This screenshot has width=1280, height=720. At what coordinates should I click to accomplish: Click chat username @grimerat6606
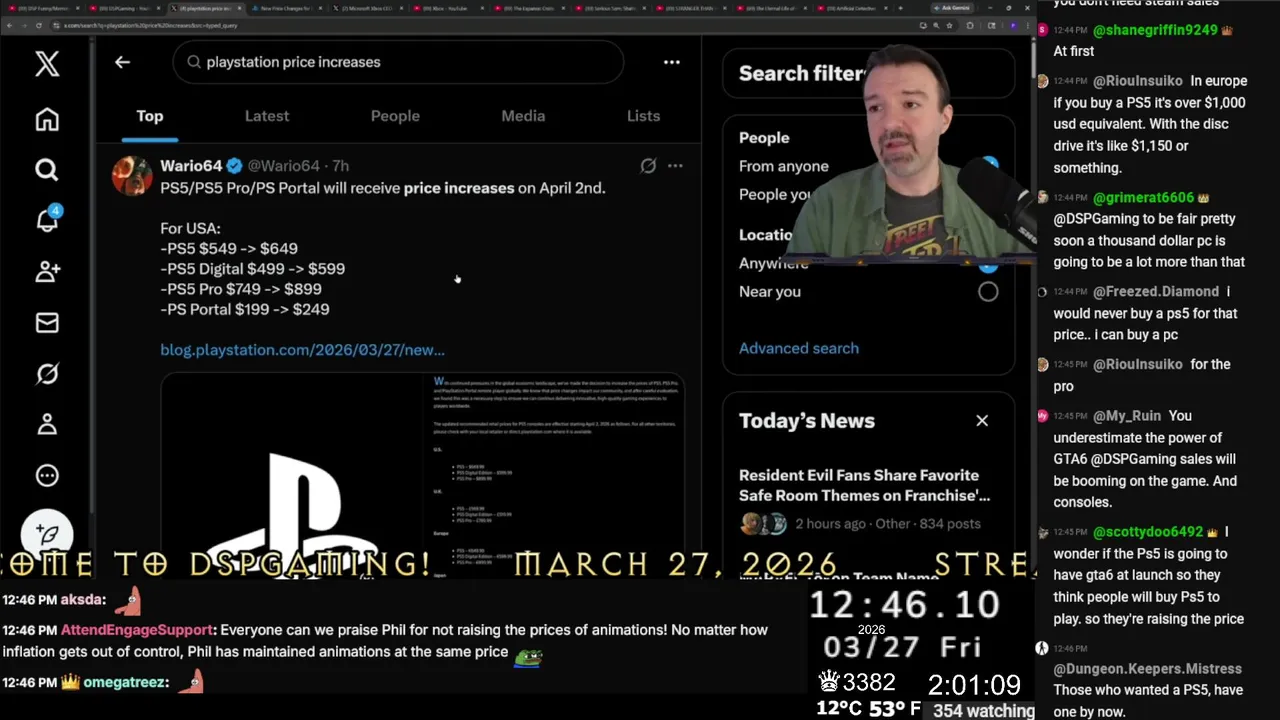[1143, 198]
